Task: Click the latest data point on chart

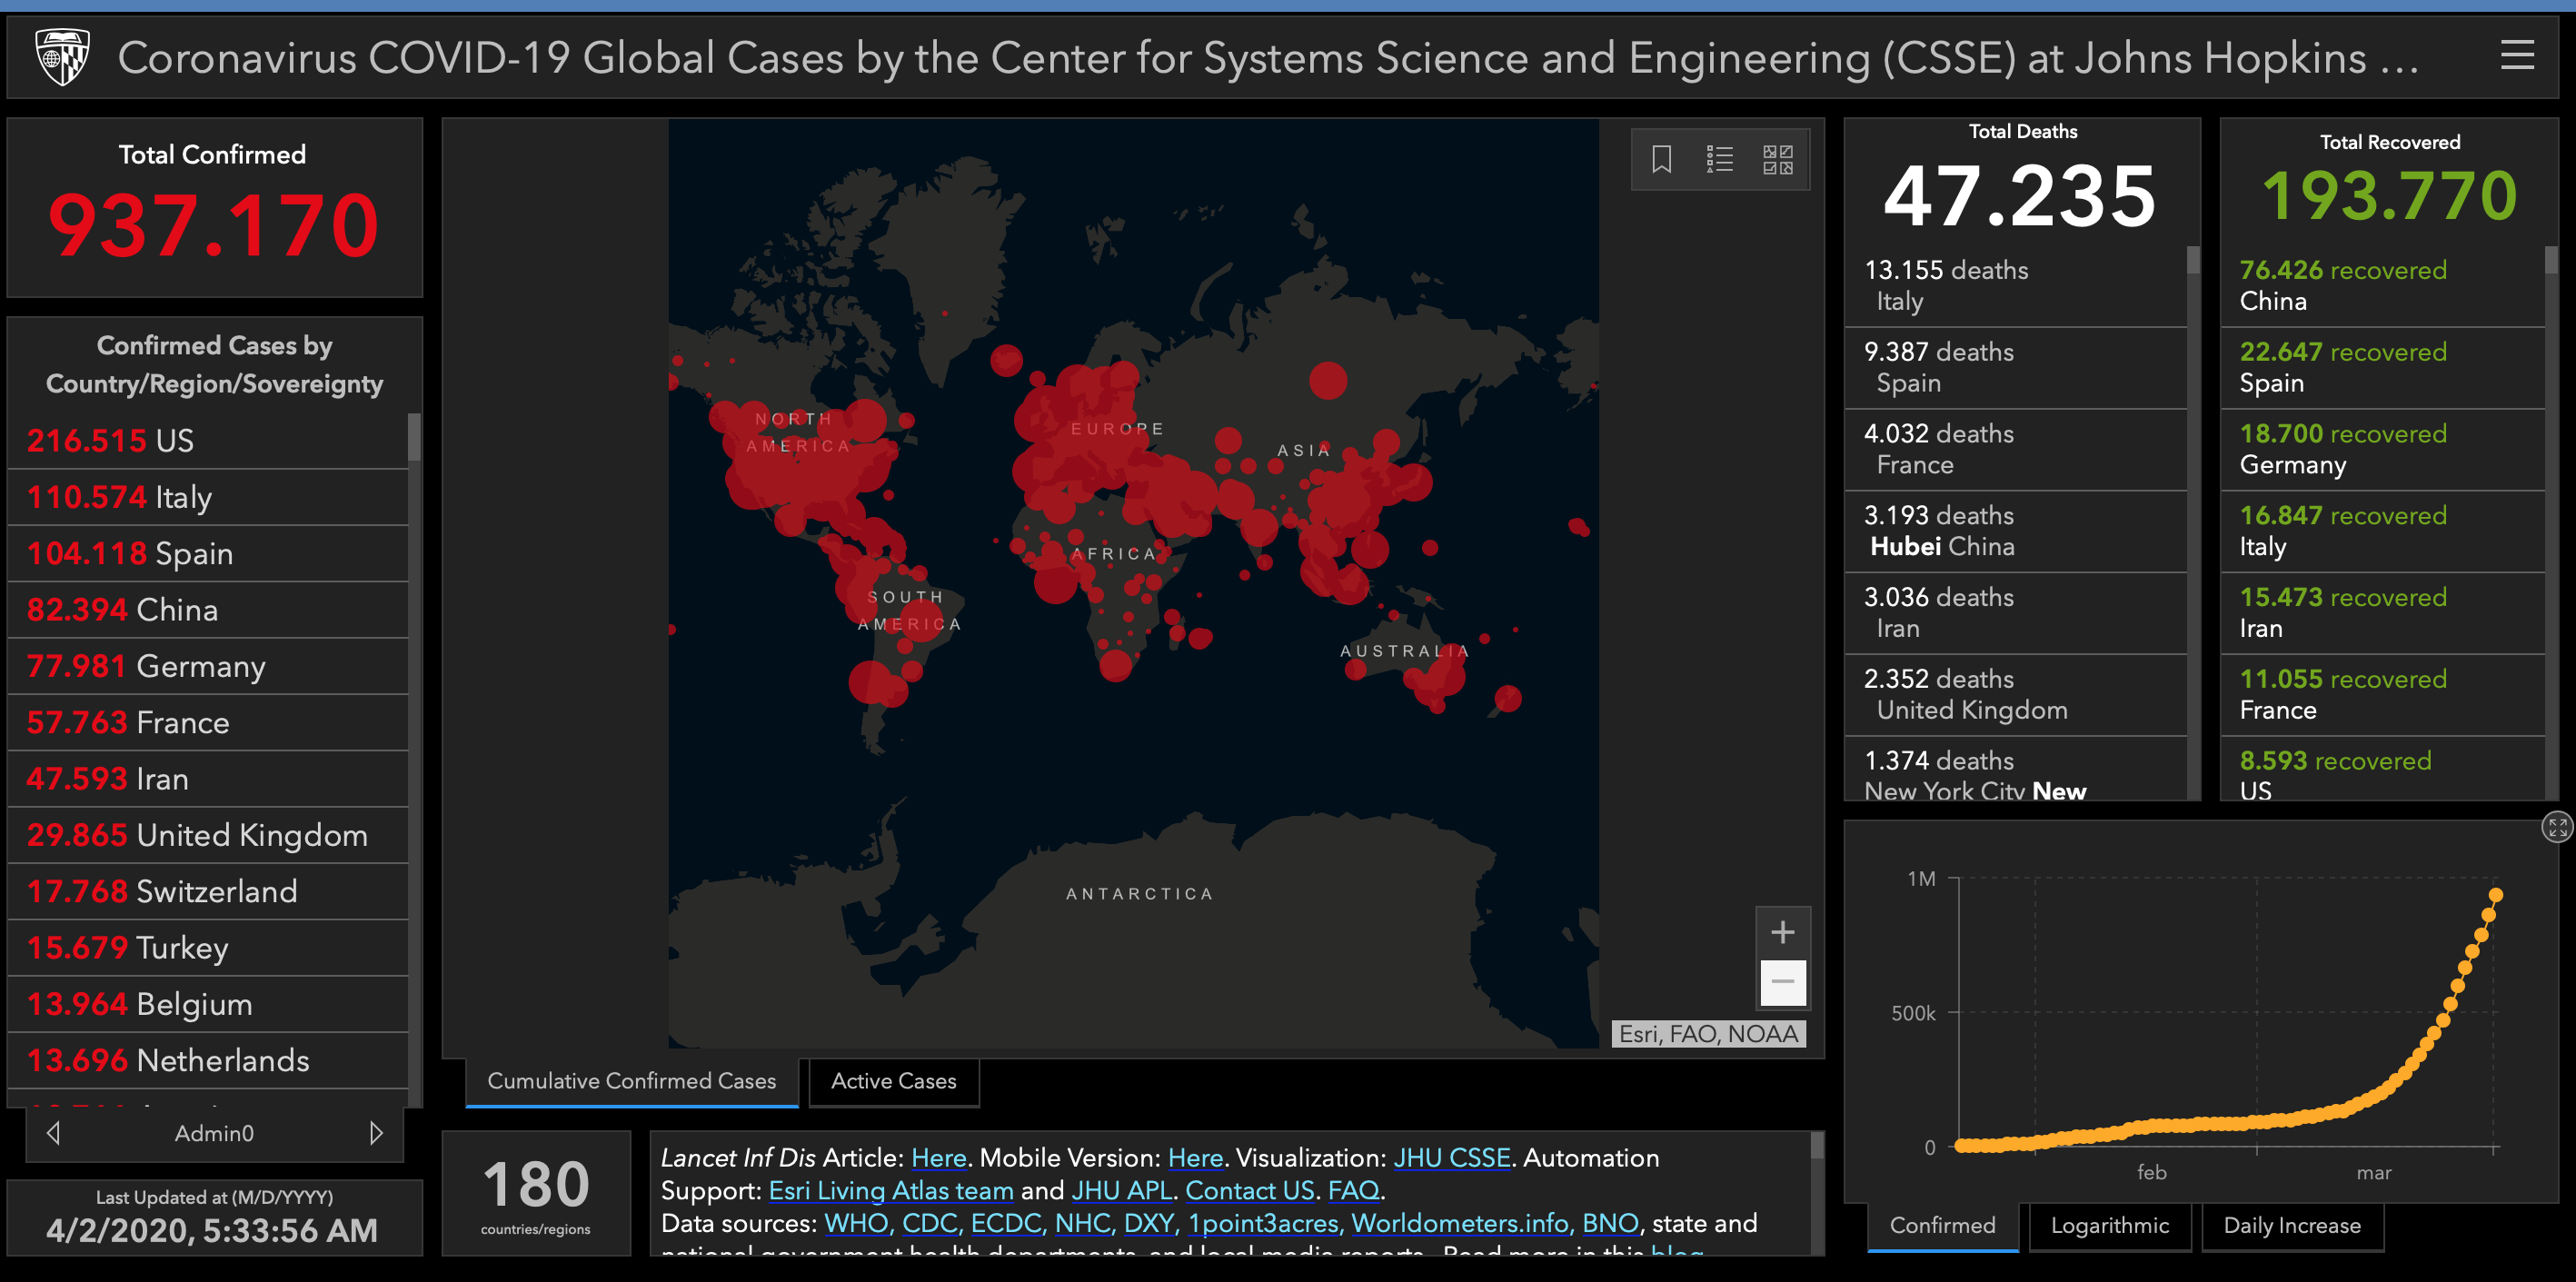Action: pyautogui.click(x=2495, y=895)
